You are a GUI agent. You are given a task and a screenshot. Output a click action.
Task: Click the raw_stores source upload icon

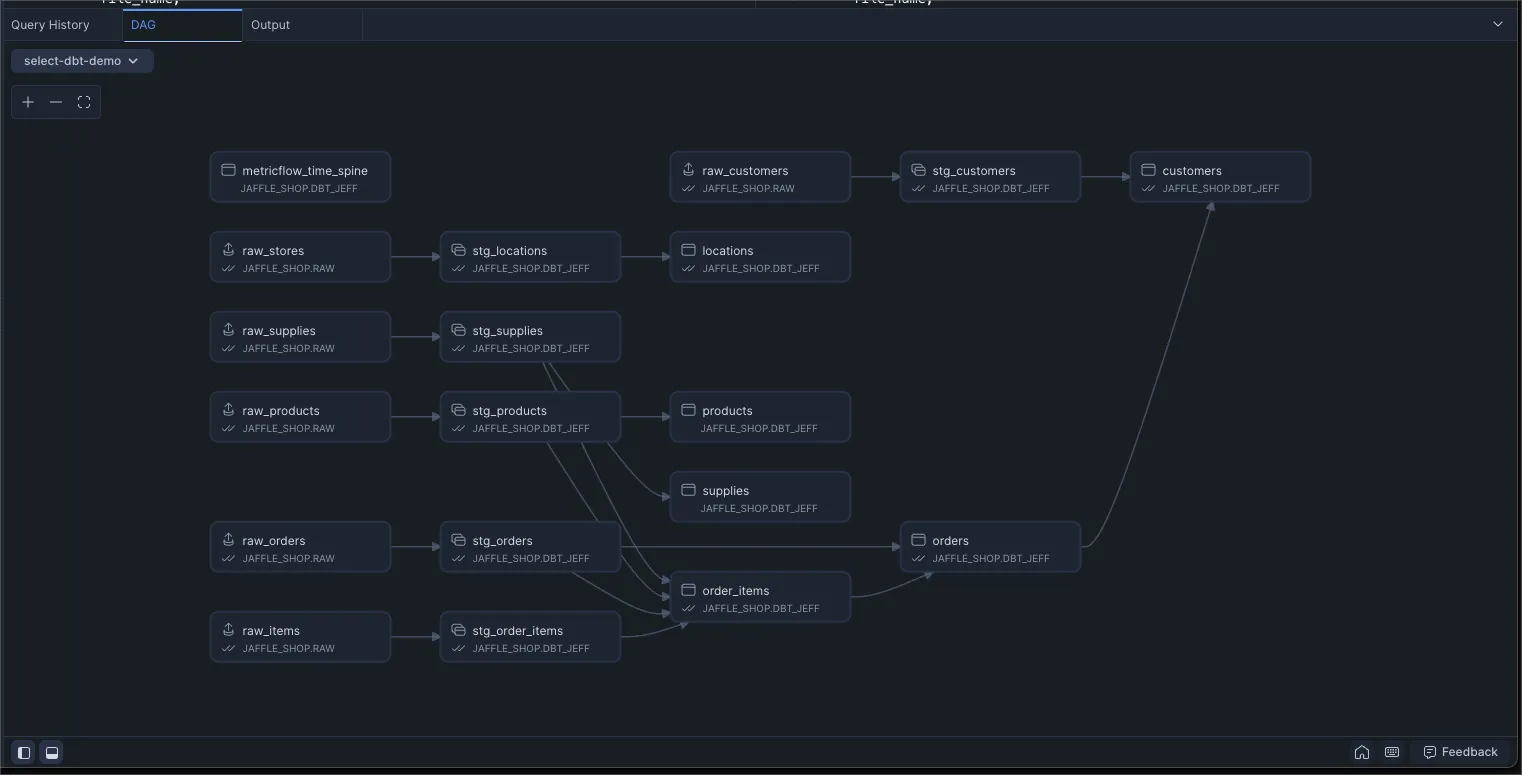[x=228, y=250]
